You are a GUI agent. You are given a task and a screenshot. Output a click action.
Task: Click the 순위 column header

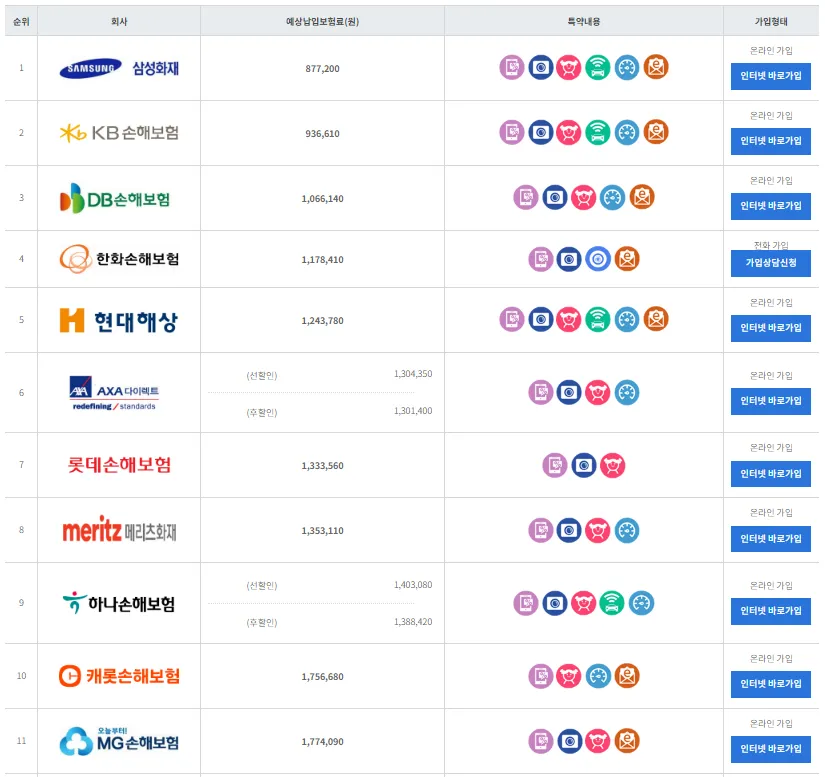(21, 22)
